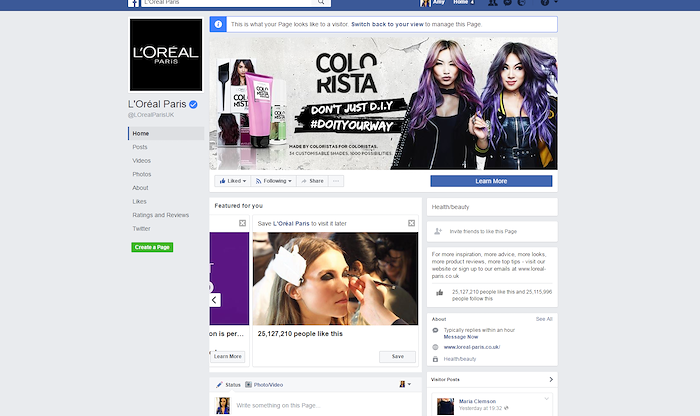The height and width of the screenshot is (416, 700).
Task: Click Health/beauty category at top of right column
Action: [450, 207]
